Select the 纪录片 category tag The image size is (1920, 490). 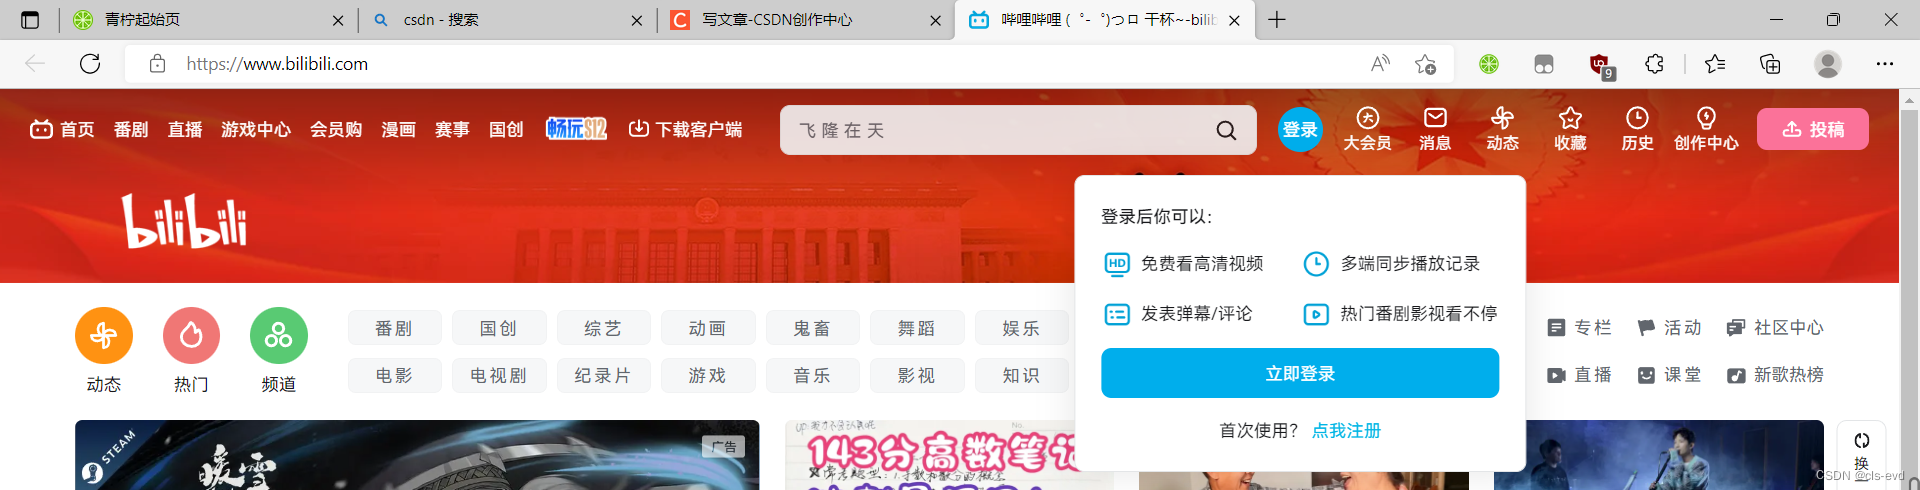pos(603,375)
